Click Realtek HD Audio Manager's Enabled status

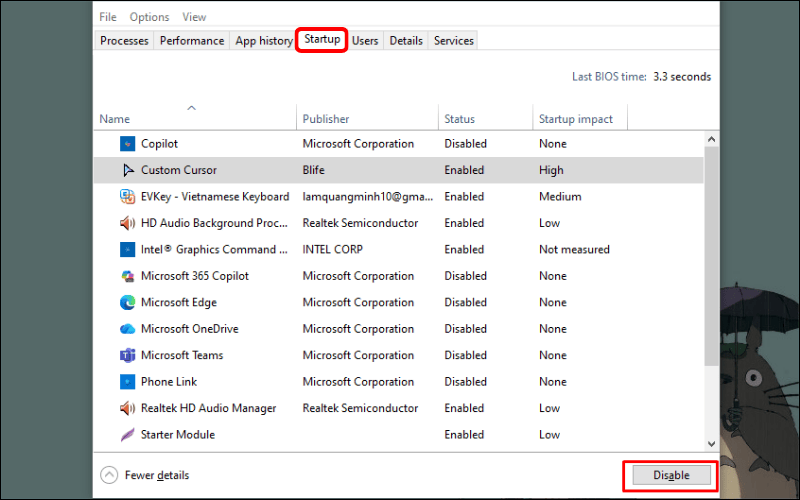(464, 409)
